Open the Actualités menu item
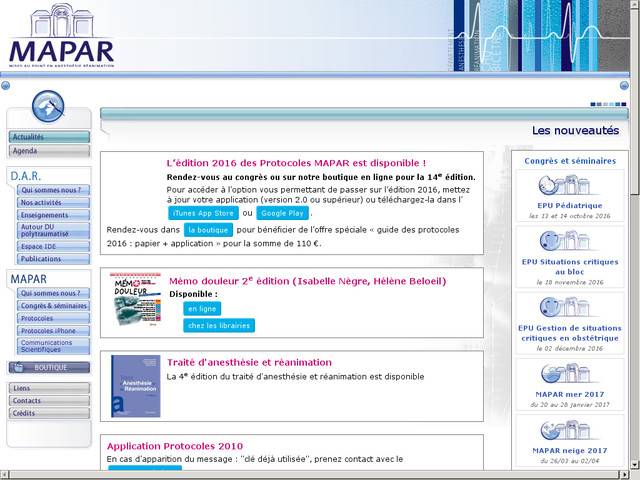The height and width of the screenshot is (480, 640). click(x=49, y=137)
